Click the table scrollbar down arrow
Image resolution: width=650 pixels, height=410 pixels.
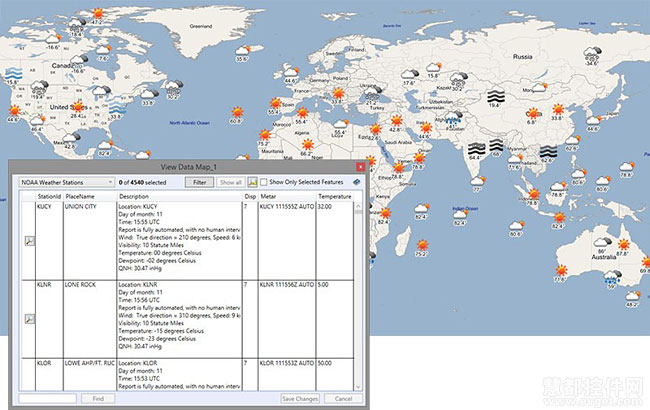pos(358,387)
